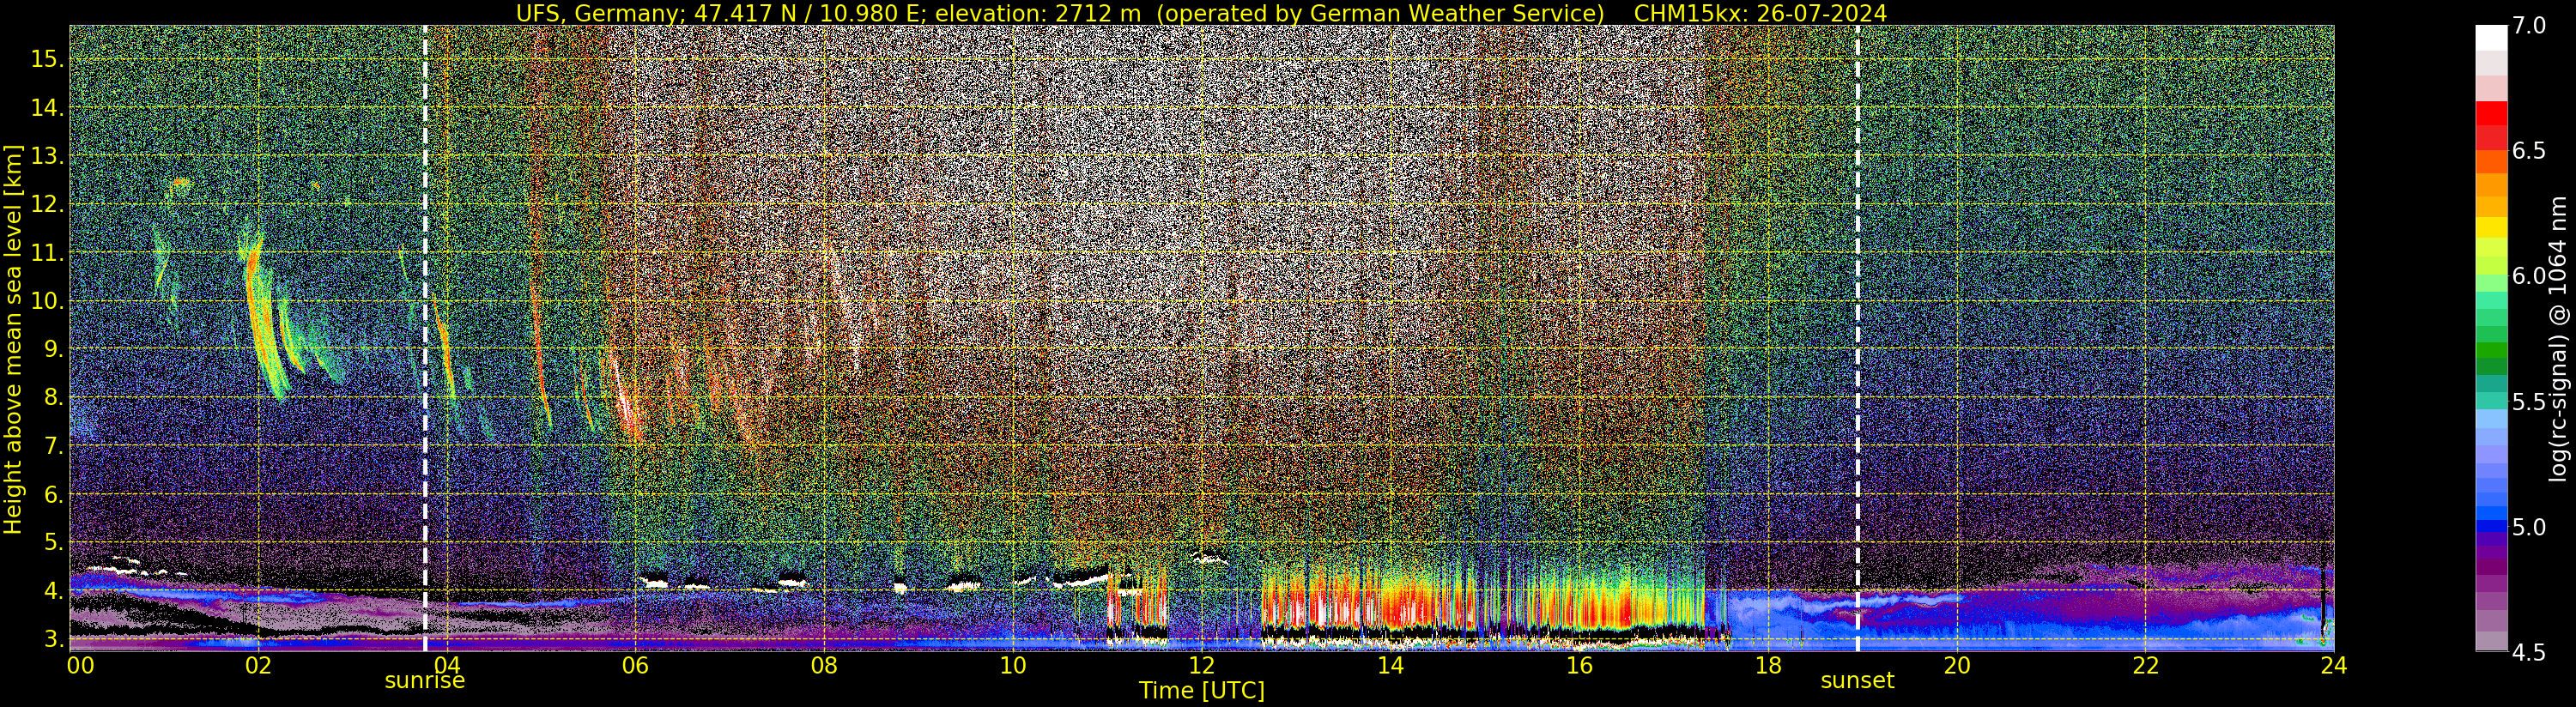Viewport: 2576px width, 707px height.
Task: Click the '8.' height axis tick label
Action: pyautogui.click(x=54, y=397)
